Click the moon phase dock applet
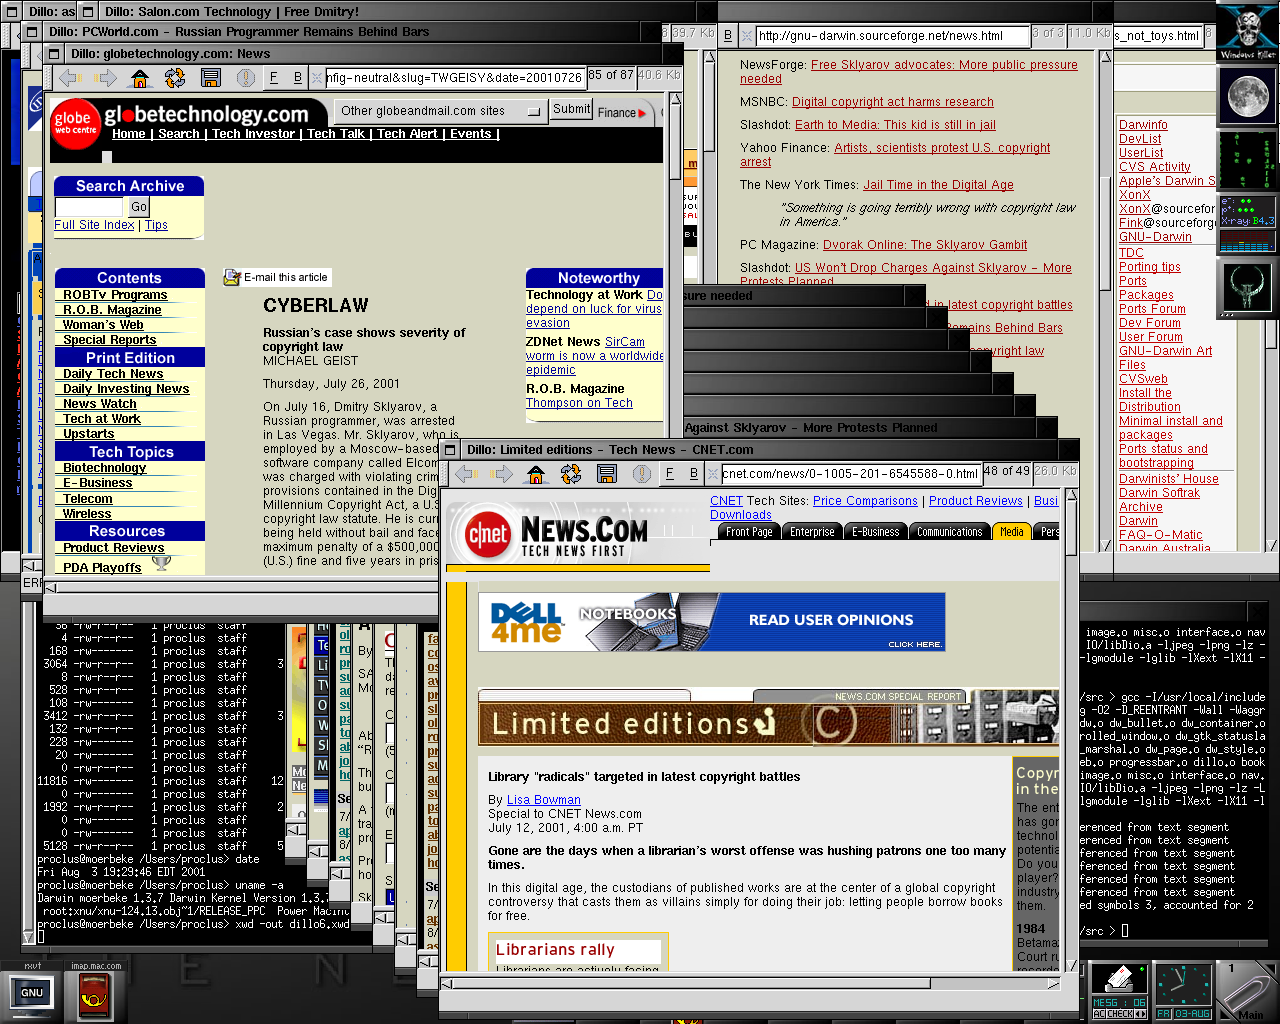The image size is (1280, 1024). 1247,96
